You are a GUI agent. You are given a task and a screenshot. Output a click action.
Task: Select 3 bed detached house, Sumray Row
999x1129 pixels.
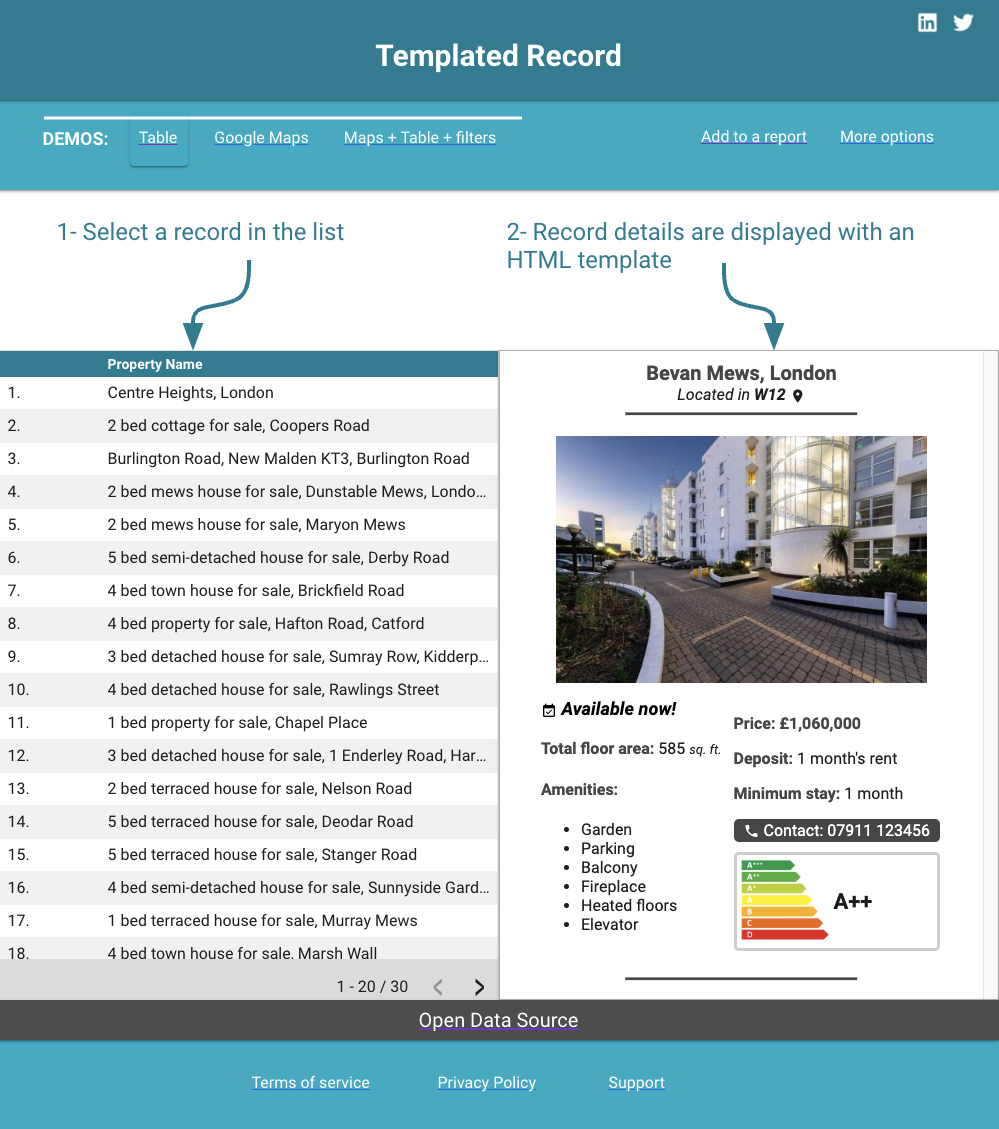pos(249,657)
